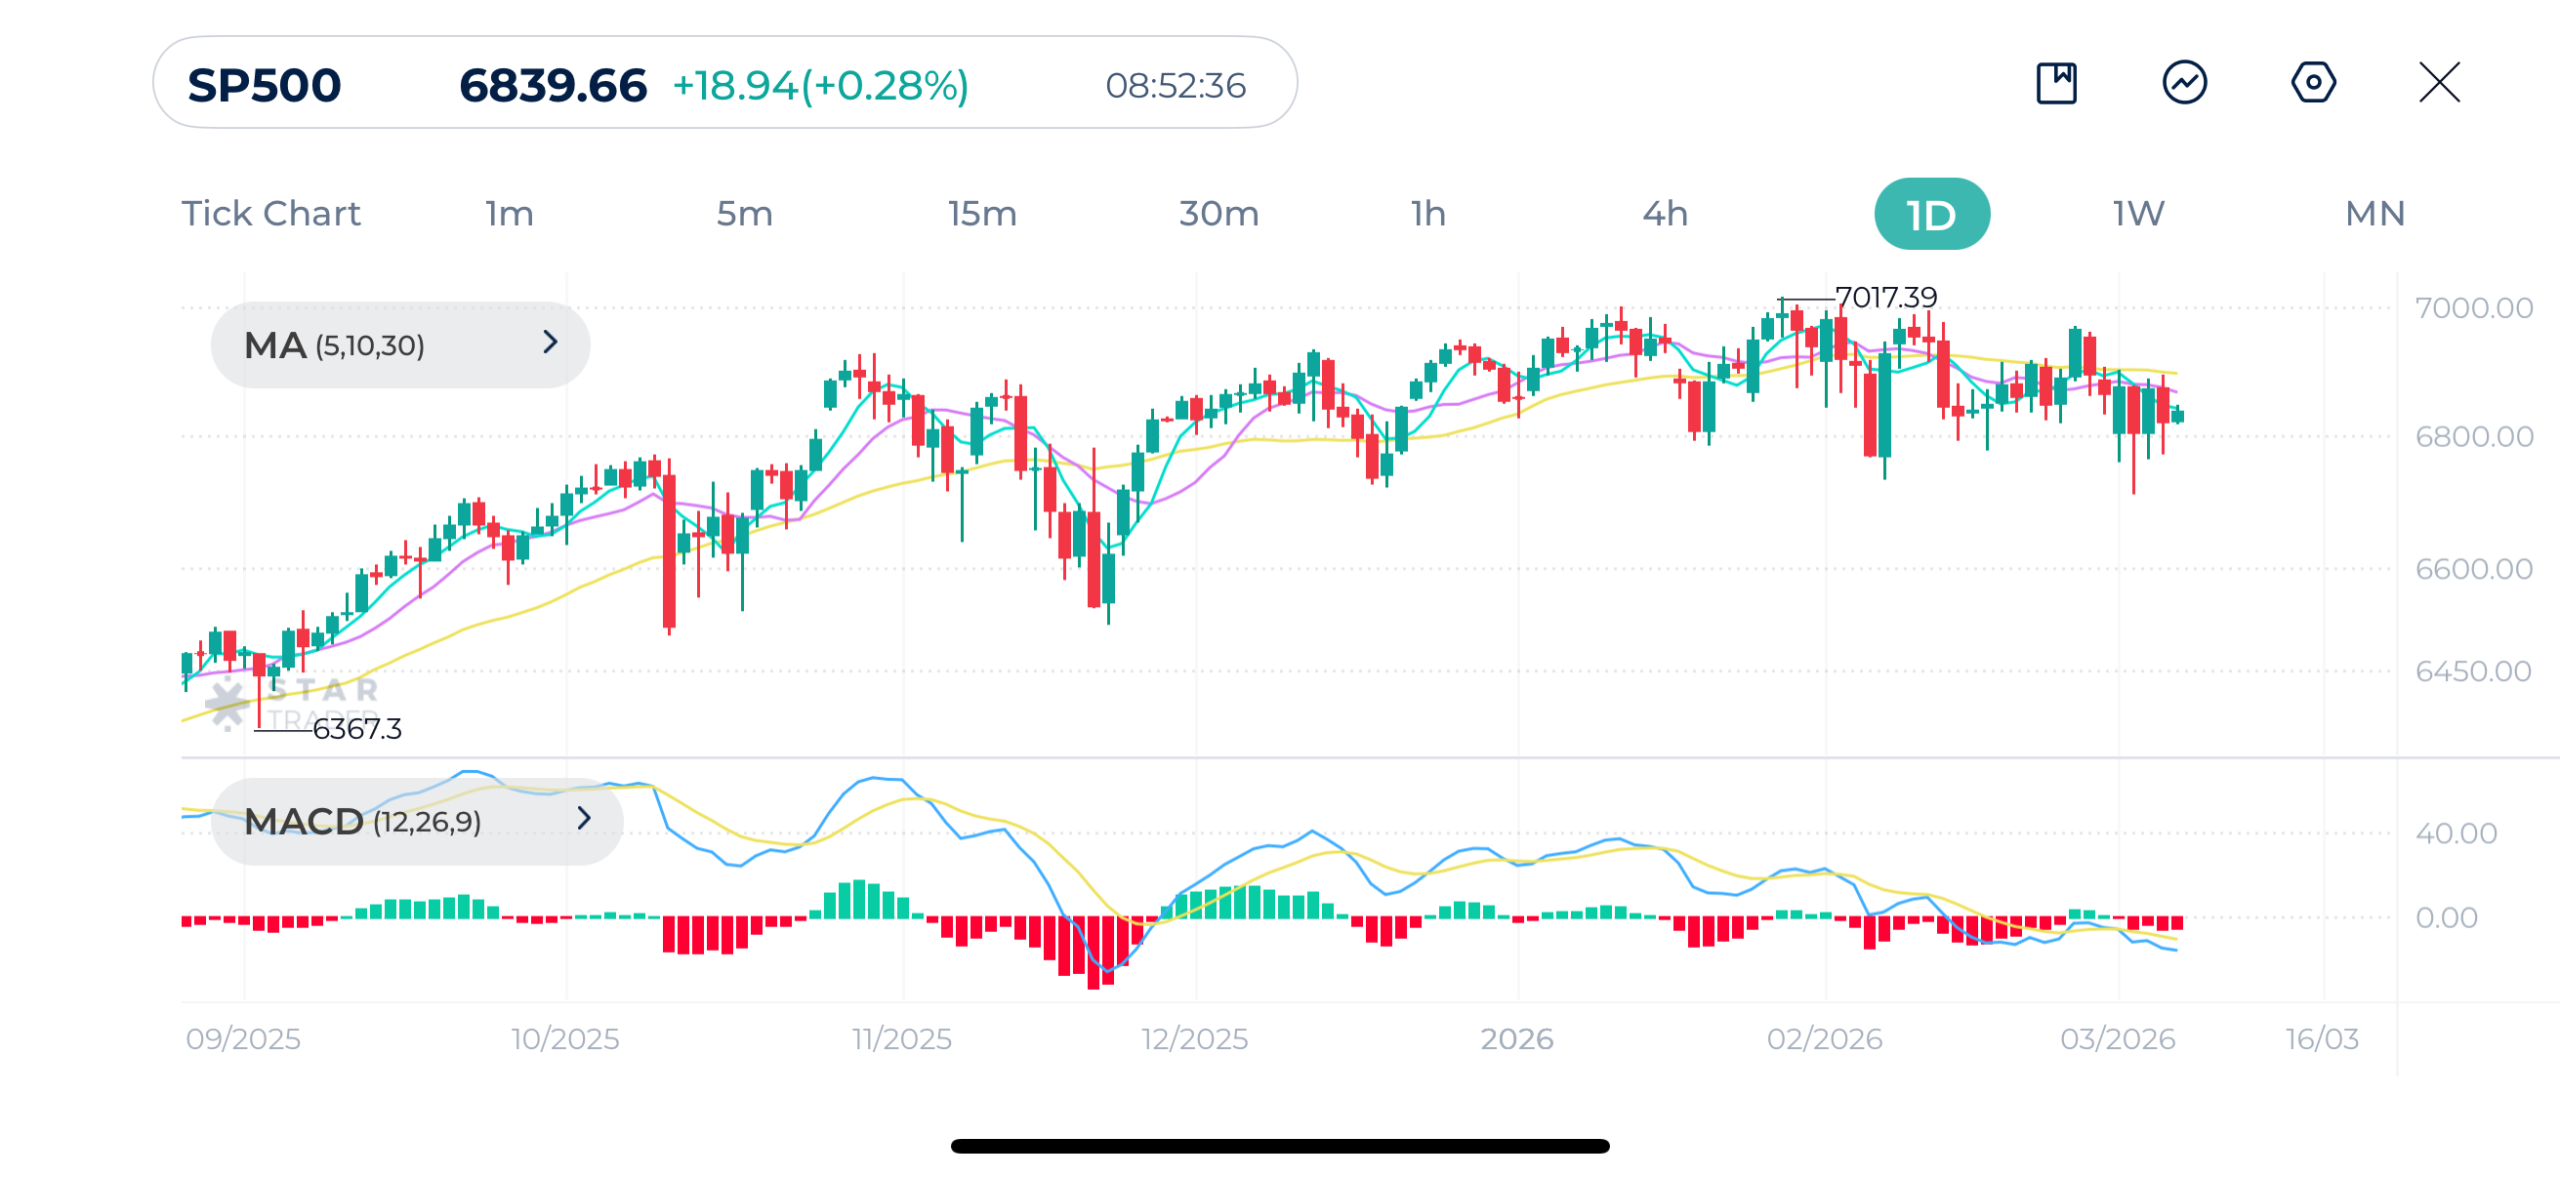This screenshot has width=2560, height=1177.
Task: Open the indicators panel via trend-line icon
Action: coord(2185,84)
